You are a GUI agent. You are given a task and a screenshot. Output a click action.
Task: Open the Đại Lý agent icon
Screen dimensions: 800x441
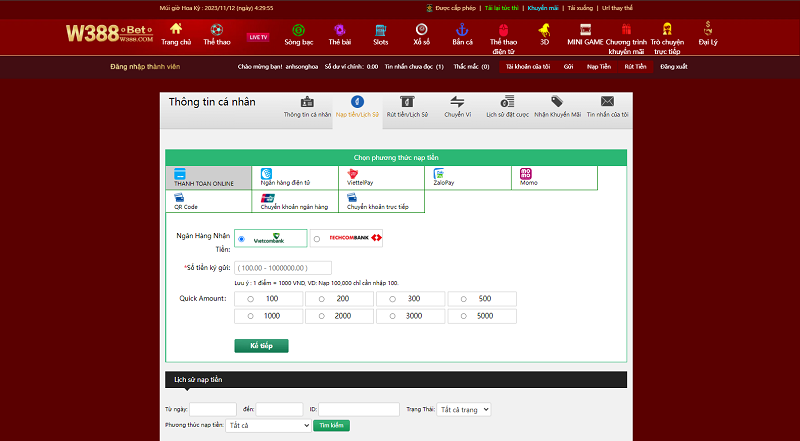[708, 28]
